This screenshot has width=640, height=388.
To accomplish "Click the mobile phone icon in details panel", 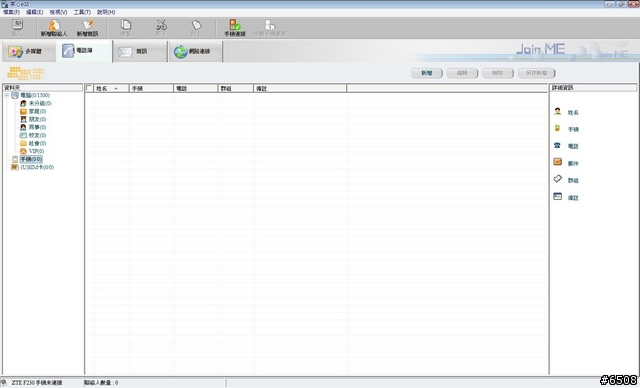I will coord(557,129).
